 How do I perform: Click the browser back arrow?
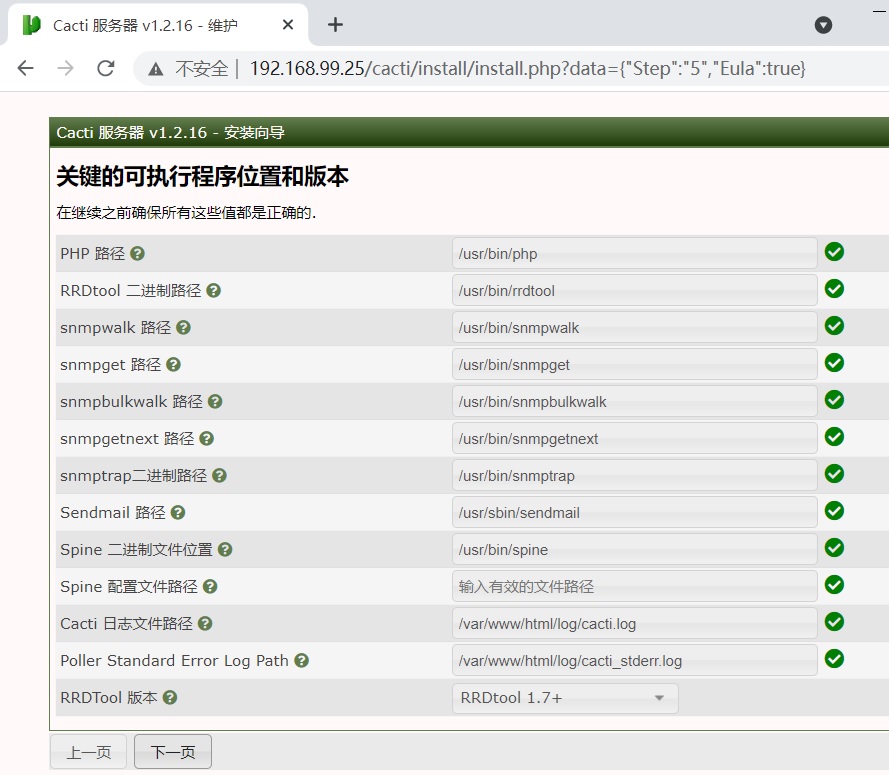pos(26,68)
